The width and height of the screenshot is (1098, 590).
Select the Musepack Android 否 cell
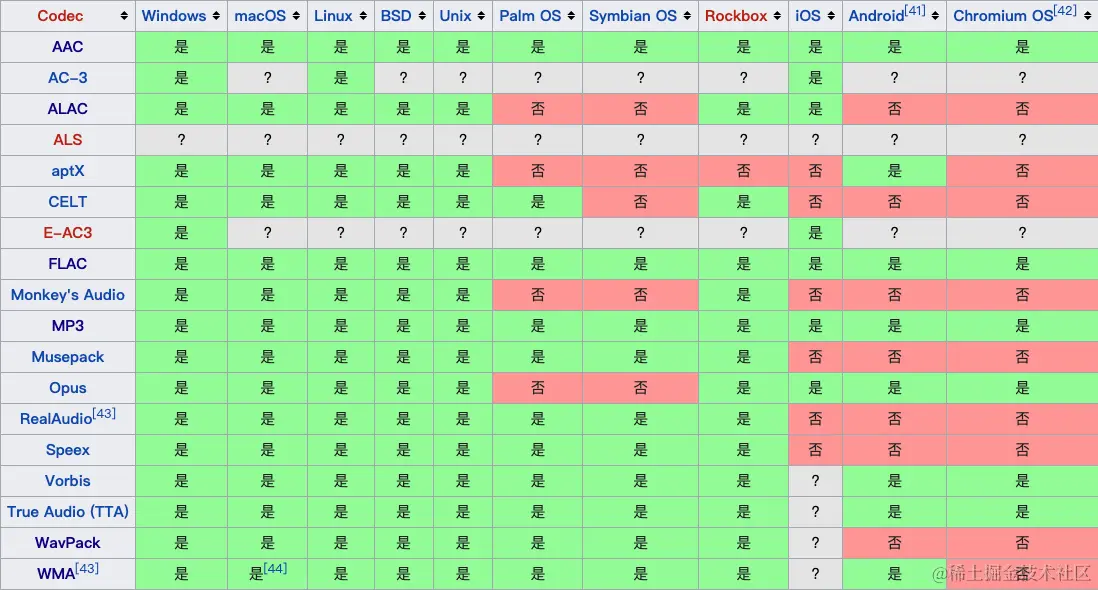tap(894, 357)
